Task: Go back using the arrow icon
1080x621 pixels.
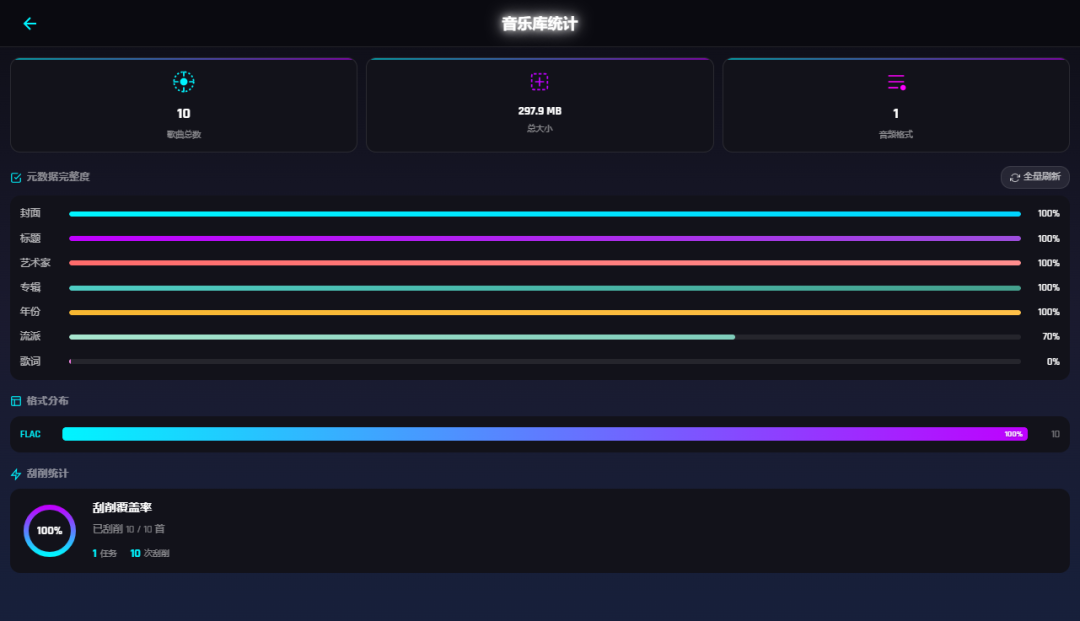Action: [x=30, y=24]
